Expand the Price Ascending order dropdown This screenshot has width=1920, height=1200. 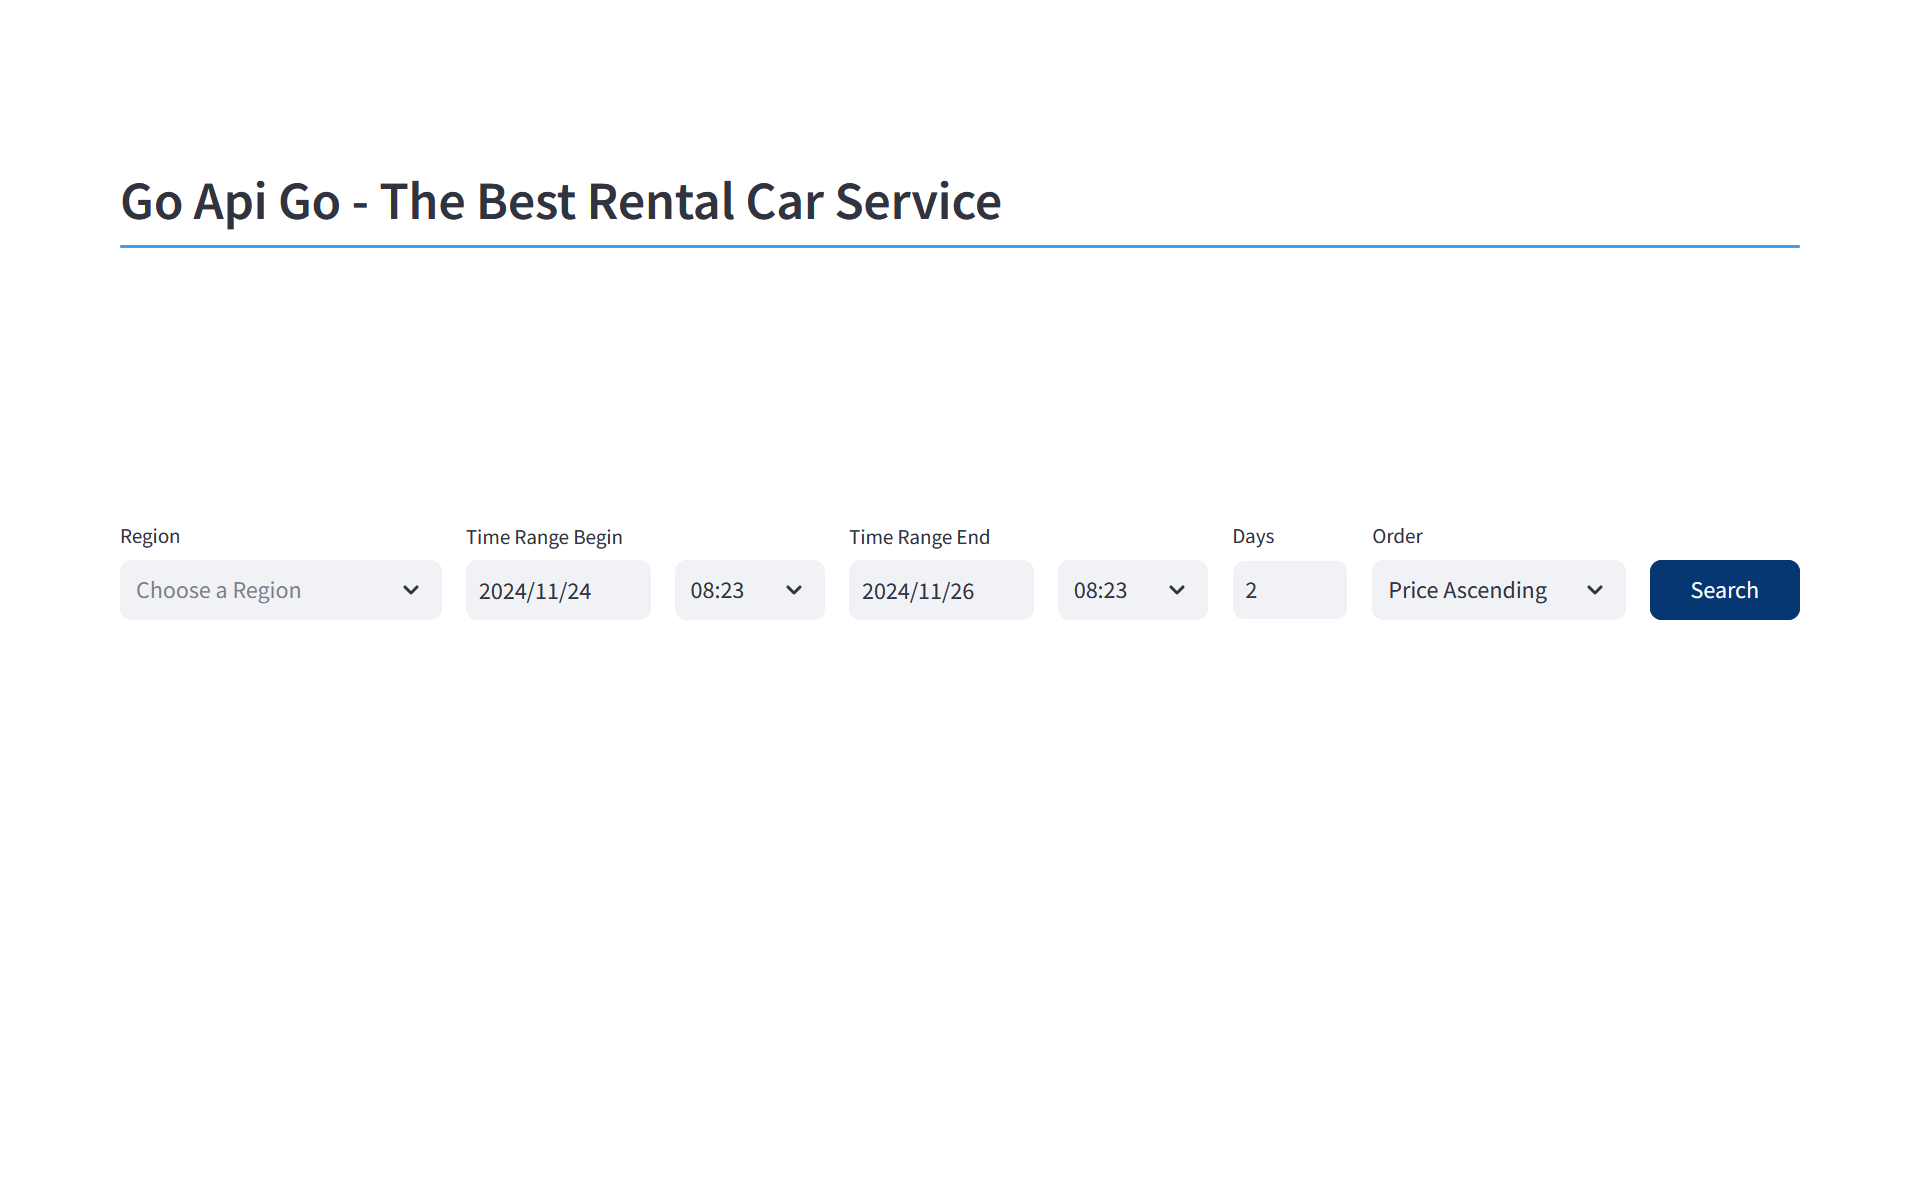coord(1497,590)
